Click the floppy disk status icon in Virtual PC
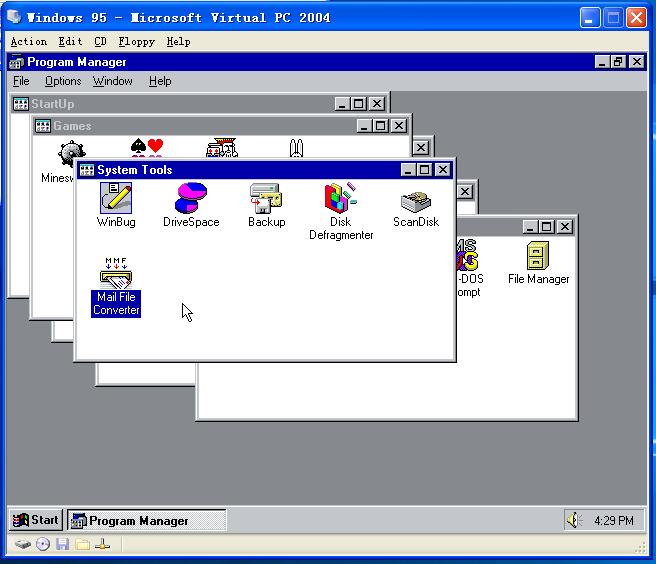656x564 pixels. [63, 544]
